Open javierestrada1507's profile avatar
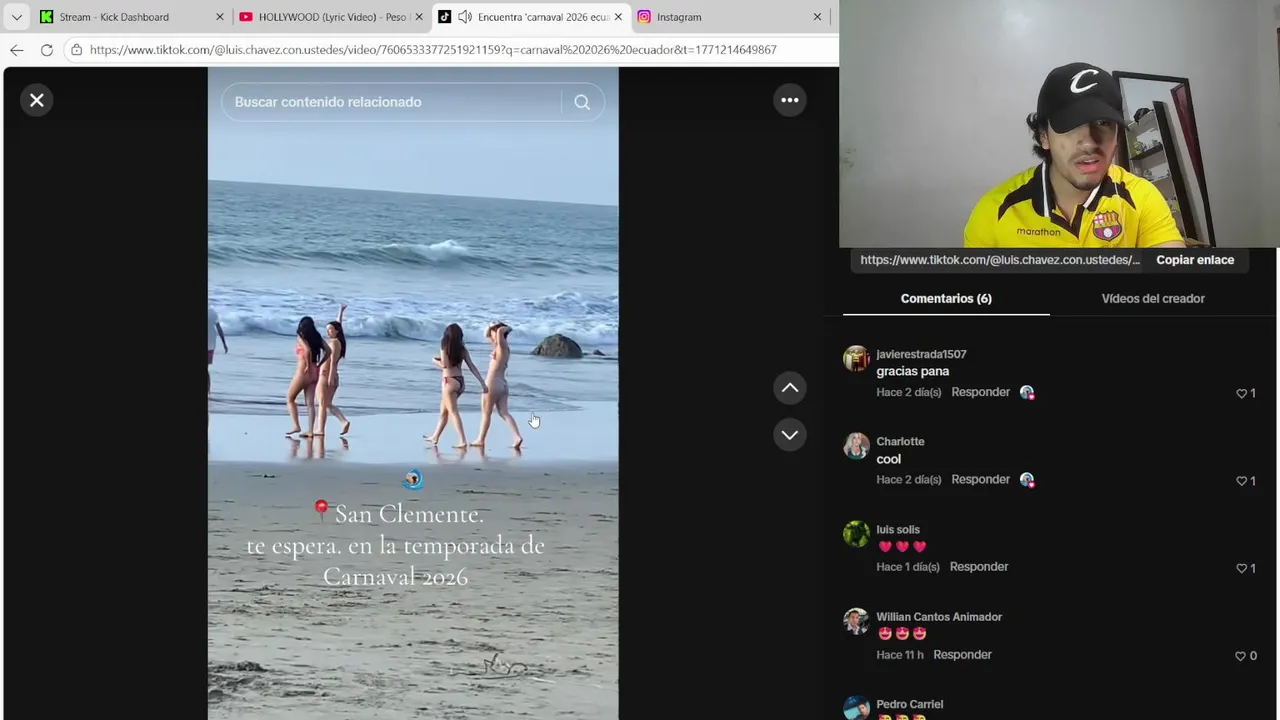Image resolution: width=1280 pixels, height=720 pixels. tap(856, 359)
